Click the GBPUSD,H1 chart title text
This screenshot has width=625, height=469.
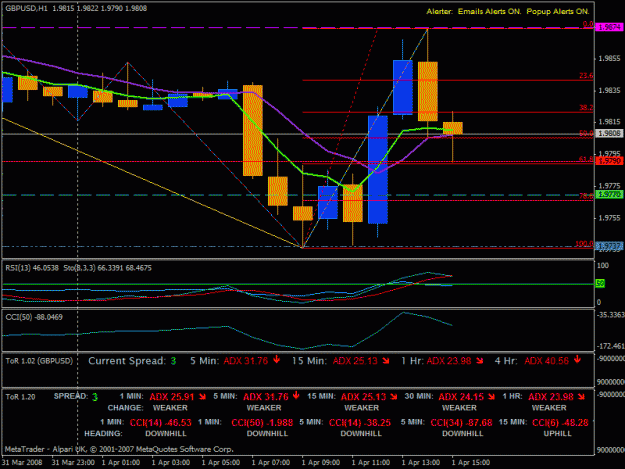click(x=26, y=8)
